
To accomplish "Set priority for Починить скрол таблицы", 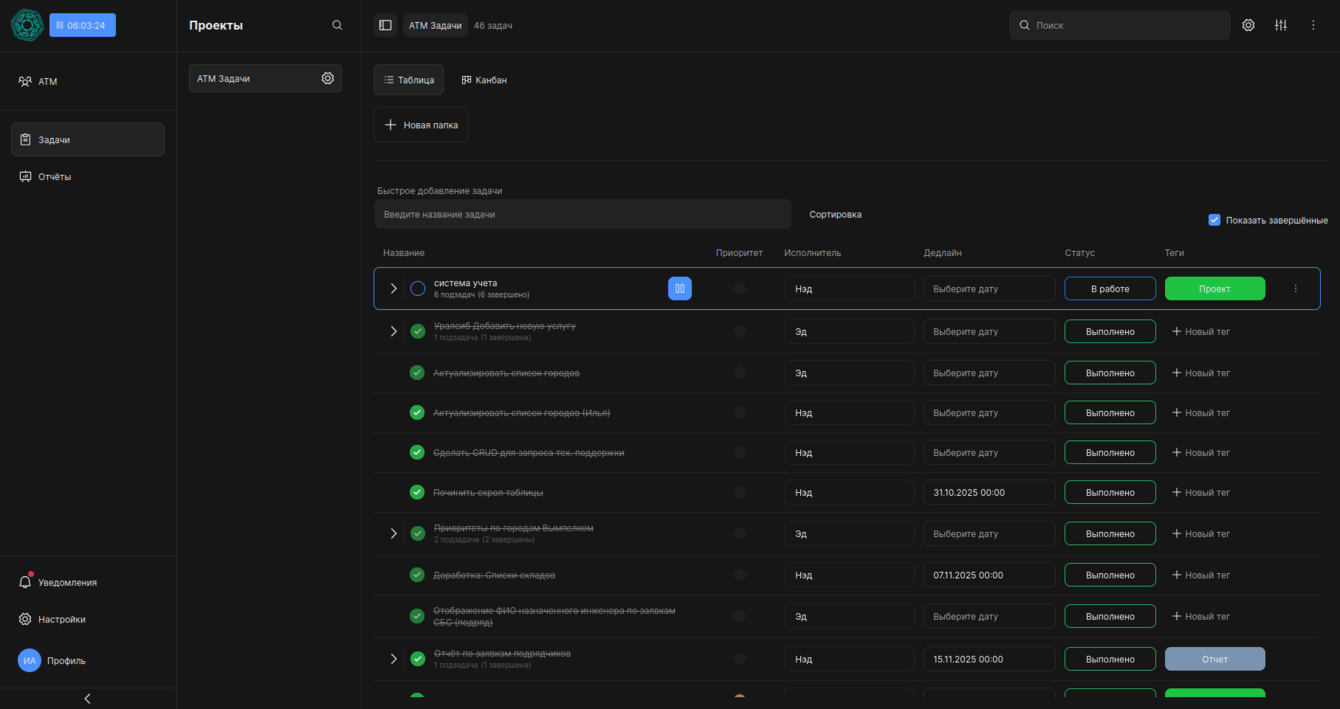I will tap(740, 492).
